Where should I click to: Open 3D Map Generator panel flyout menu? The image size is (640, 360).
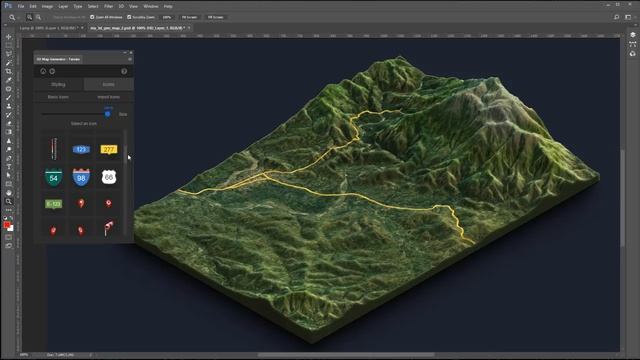(x=130, y=59)
